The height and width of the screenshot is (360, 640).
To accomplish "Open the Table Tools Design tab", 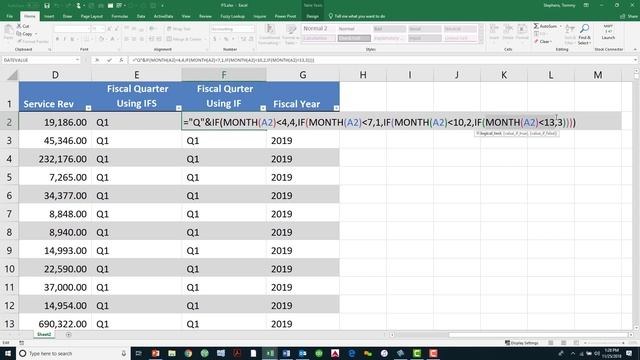I will (x=312, y=16).
